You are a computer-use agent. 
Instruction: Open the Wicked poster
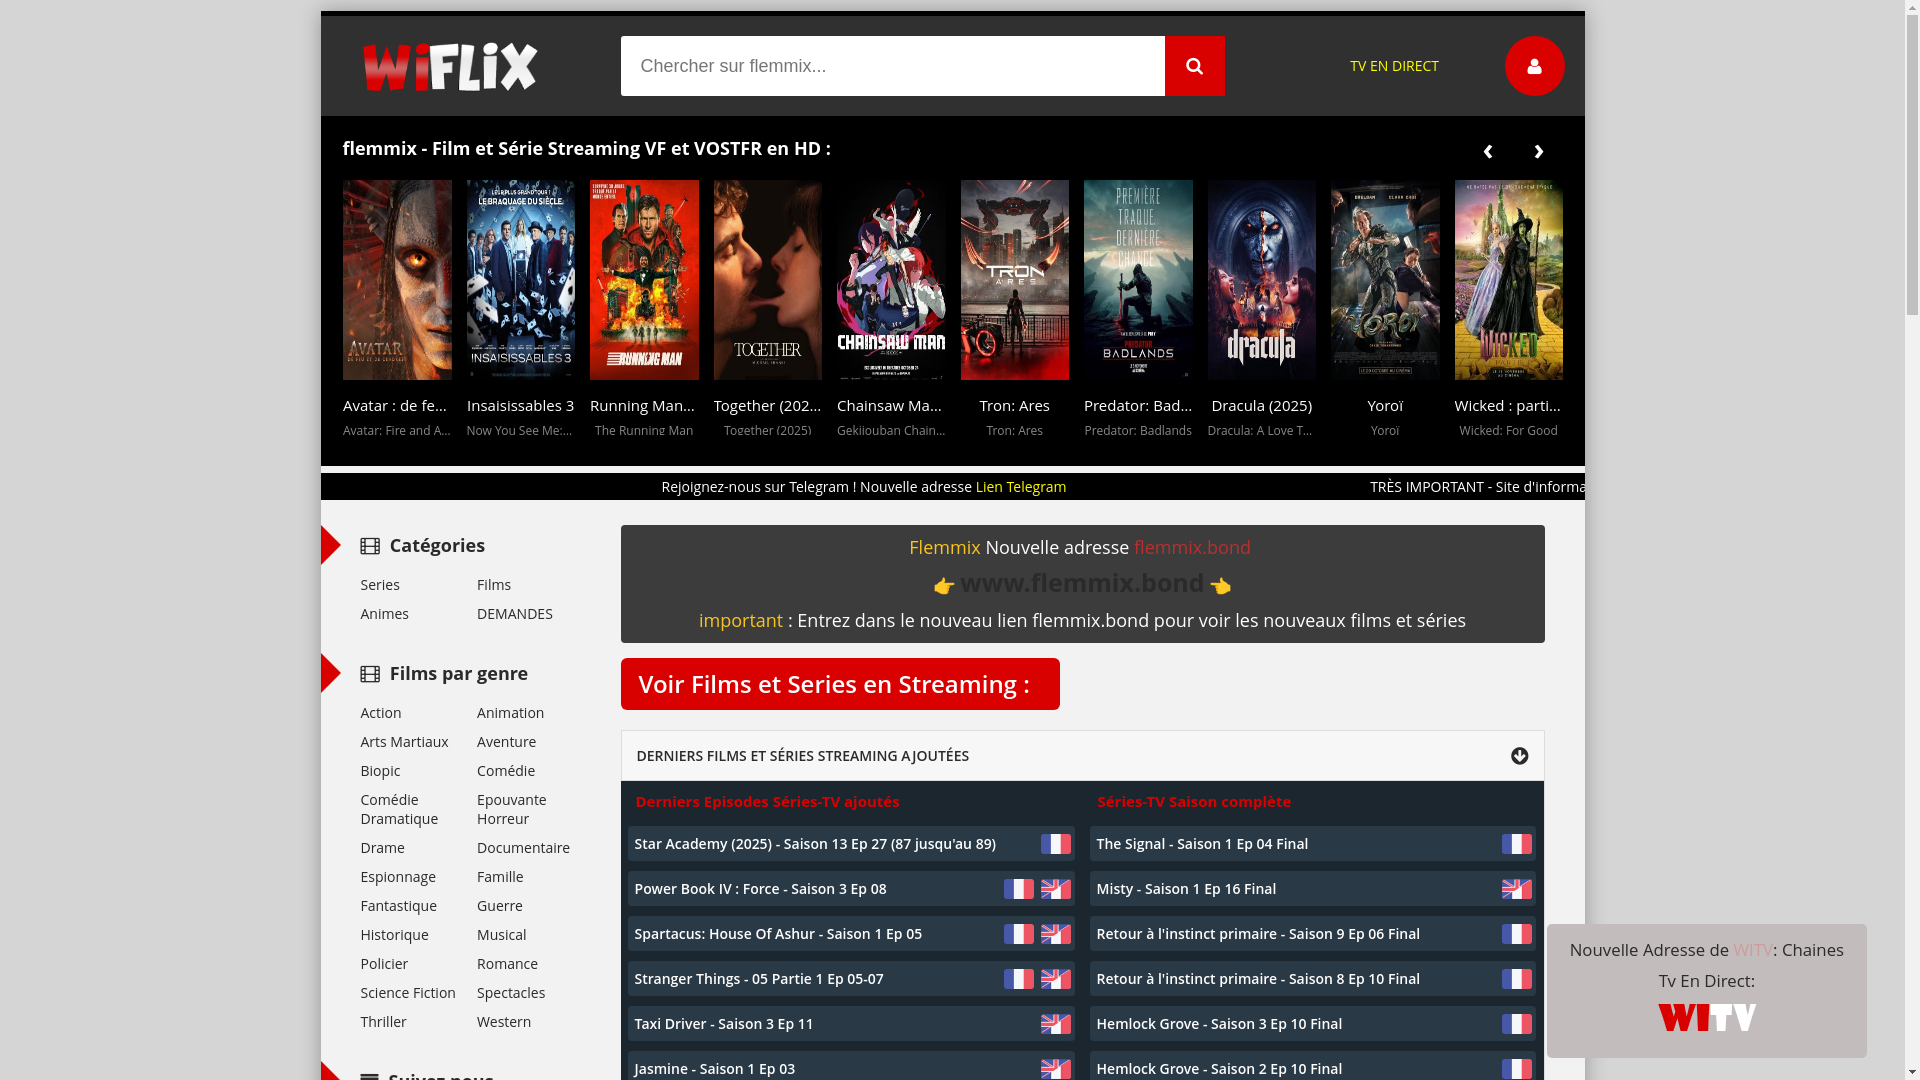pyautogui.click(x=1509, y=280)
